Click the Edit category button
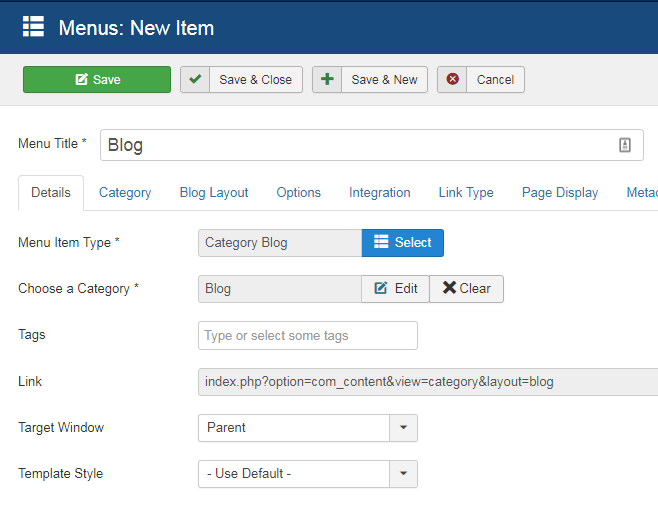This screenshot has width=658, height=511. pos(395,289)
